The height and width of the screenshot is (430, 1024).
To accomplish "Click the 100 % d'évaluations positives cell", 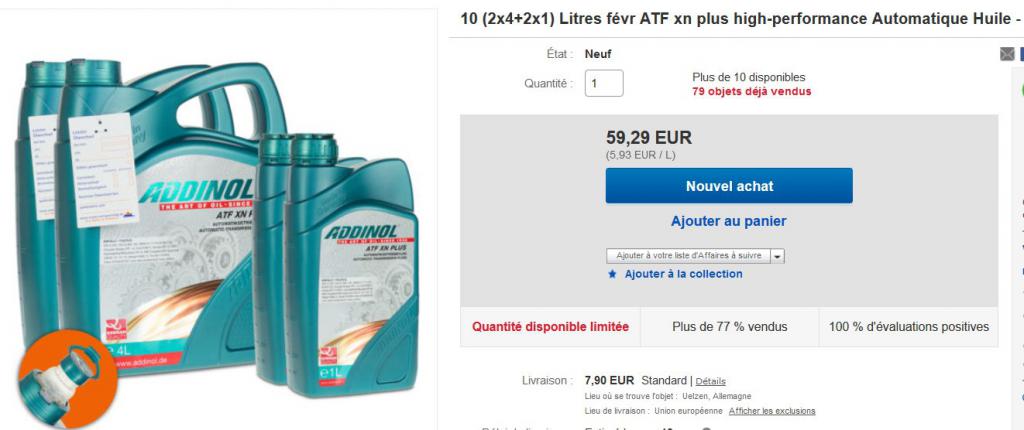I will [x=908, y=327].
